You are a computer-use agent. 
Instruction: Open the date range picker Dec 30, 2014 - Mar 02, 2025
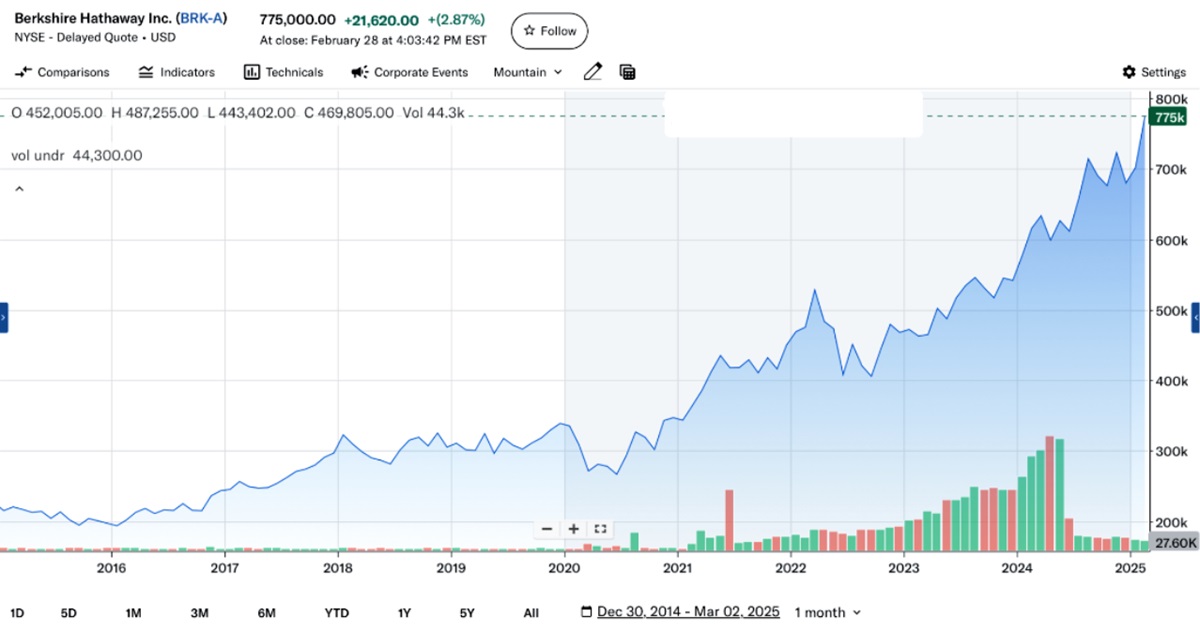689,612
